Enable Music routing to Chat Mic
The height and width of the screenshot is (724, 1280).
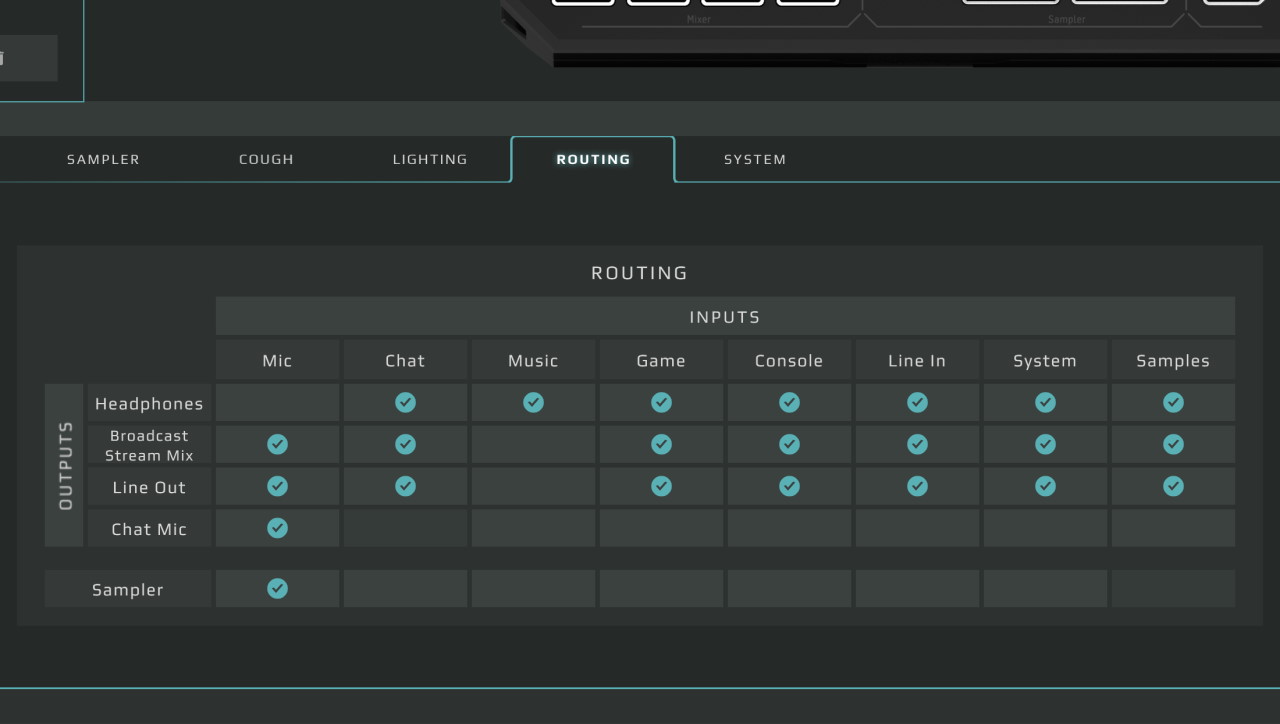533,528
